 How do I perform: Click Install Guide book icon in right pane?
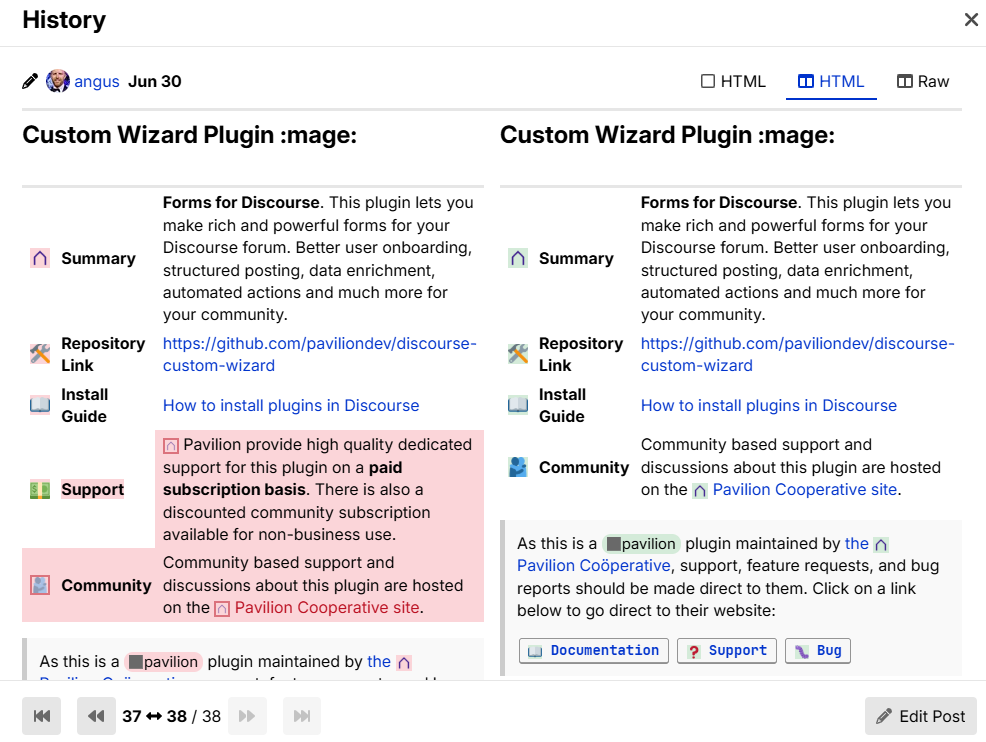[x=518, y=405]
